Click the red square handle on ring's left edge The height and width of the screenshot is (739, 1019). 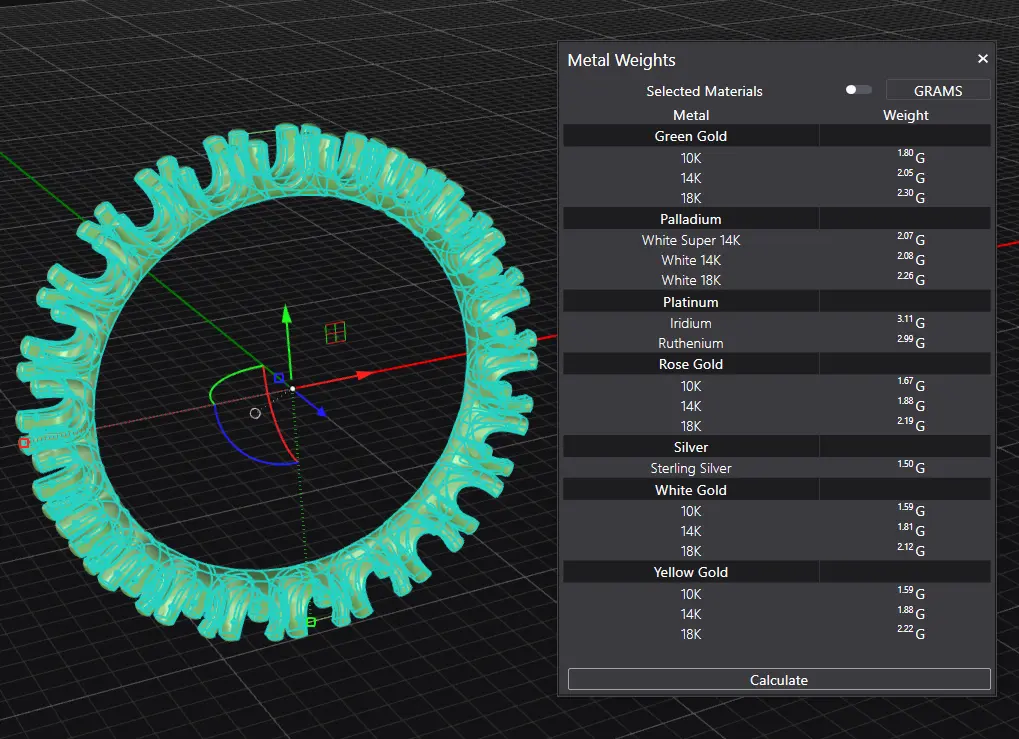tap(24, 443)
